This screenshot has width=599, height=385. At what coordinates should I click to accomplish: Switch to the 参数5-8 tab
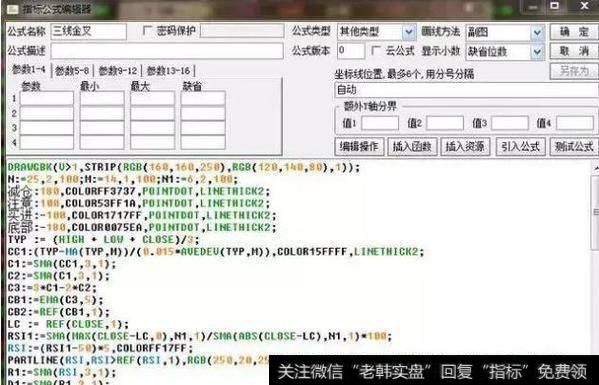coord(72,71)
